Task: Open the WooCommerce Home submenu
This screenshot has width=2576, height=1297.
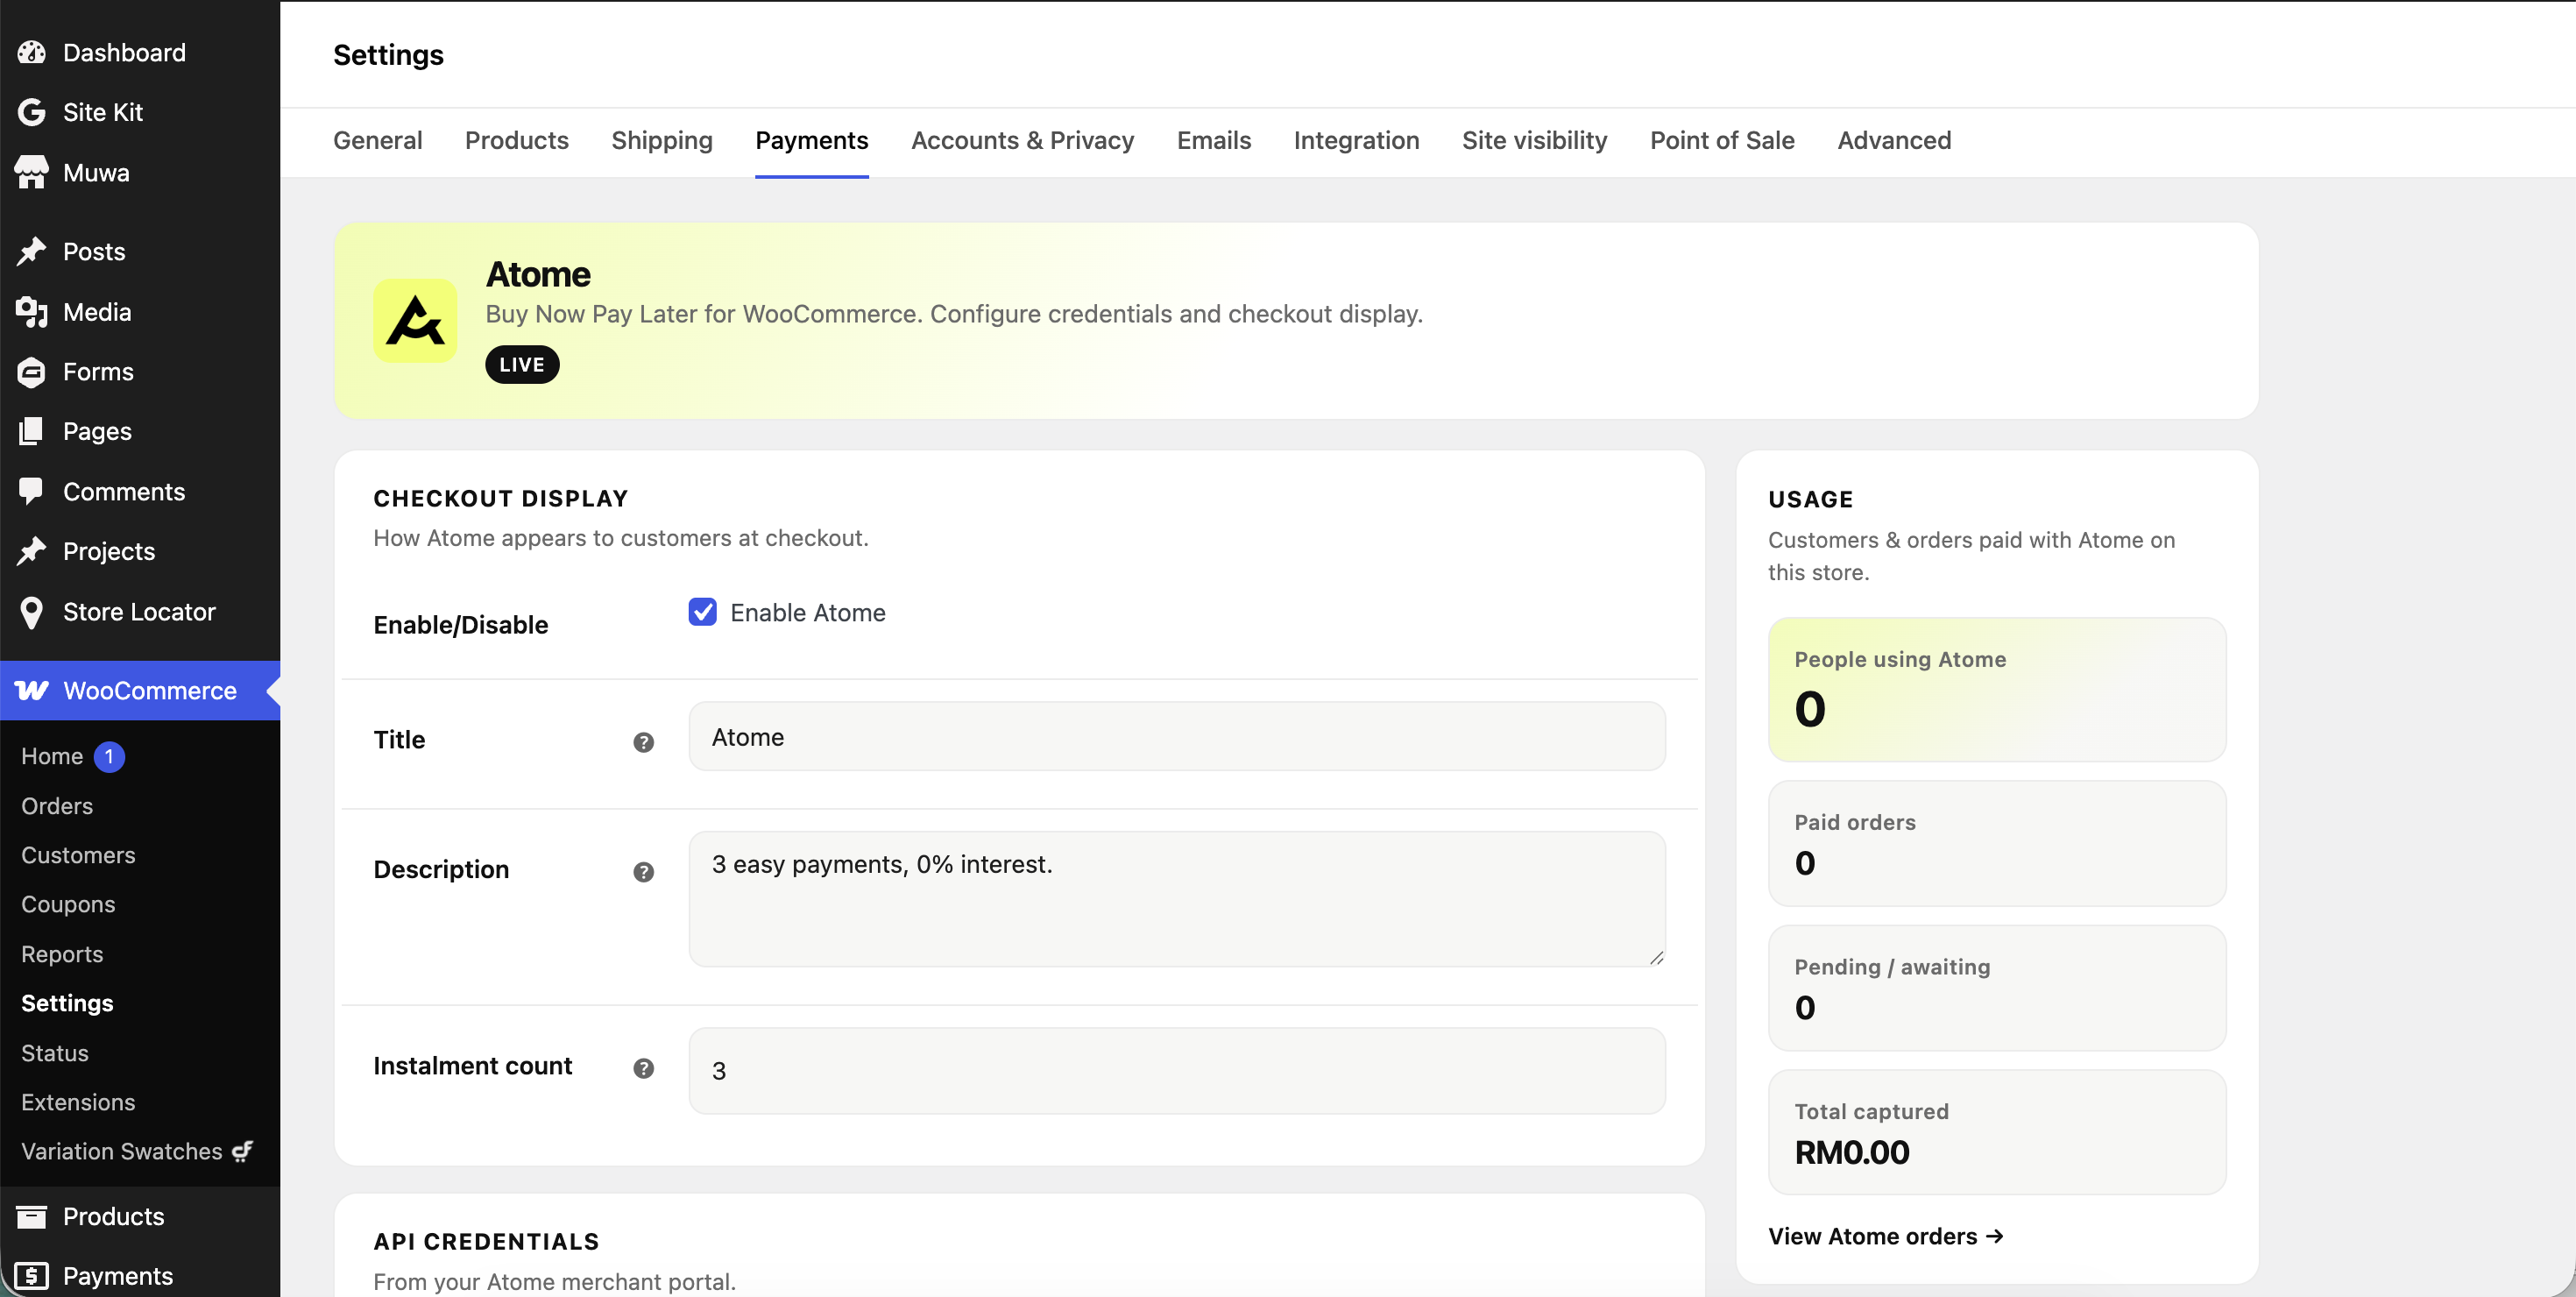Action: [52, 756]
